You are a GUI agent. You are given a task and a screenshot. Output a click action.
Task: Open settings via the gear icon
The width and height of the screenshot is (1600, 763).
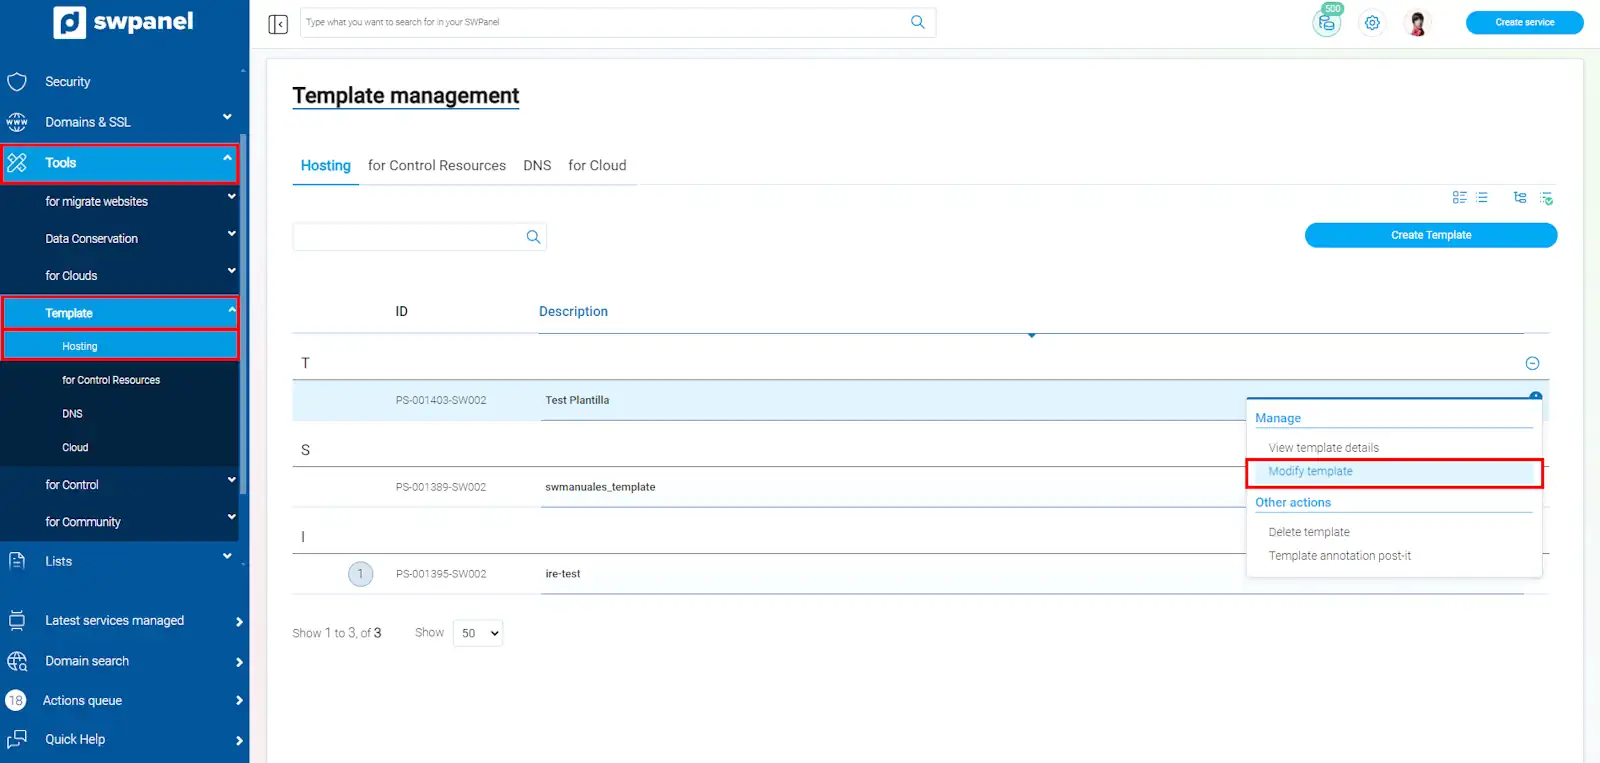pos(1372,23)
